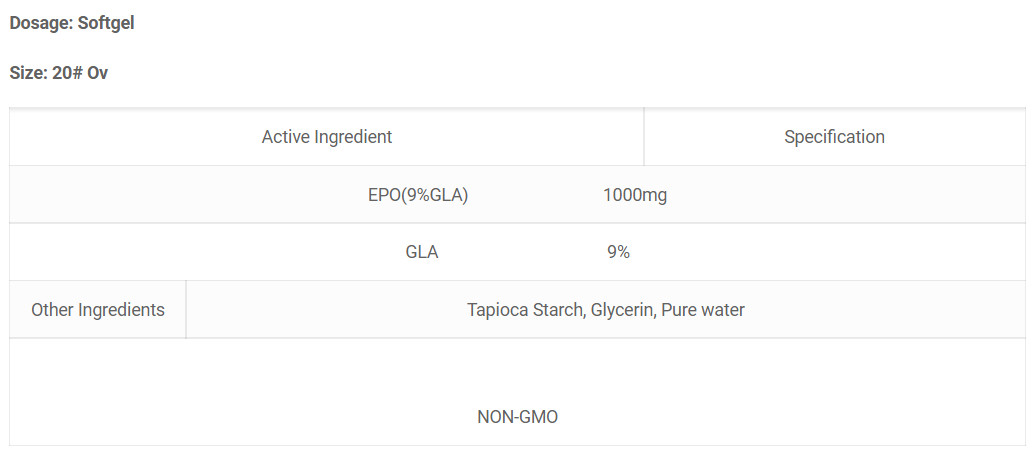This screenshot has height=463, width=1035.
Task: Click the 'Dosage:' label text
Action: point(41,23)
